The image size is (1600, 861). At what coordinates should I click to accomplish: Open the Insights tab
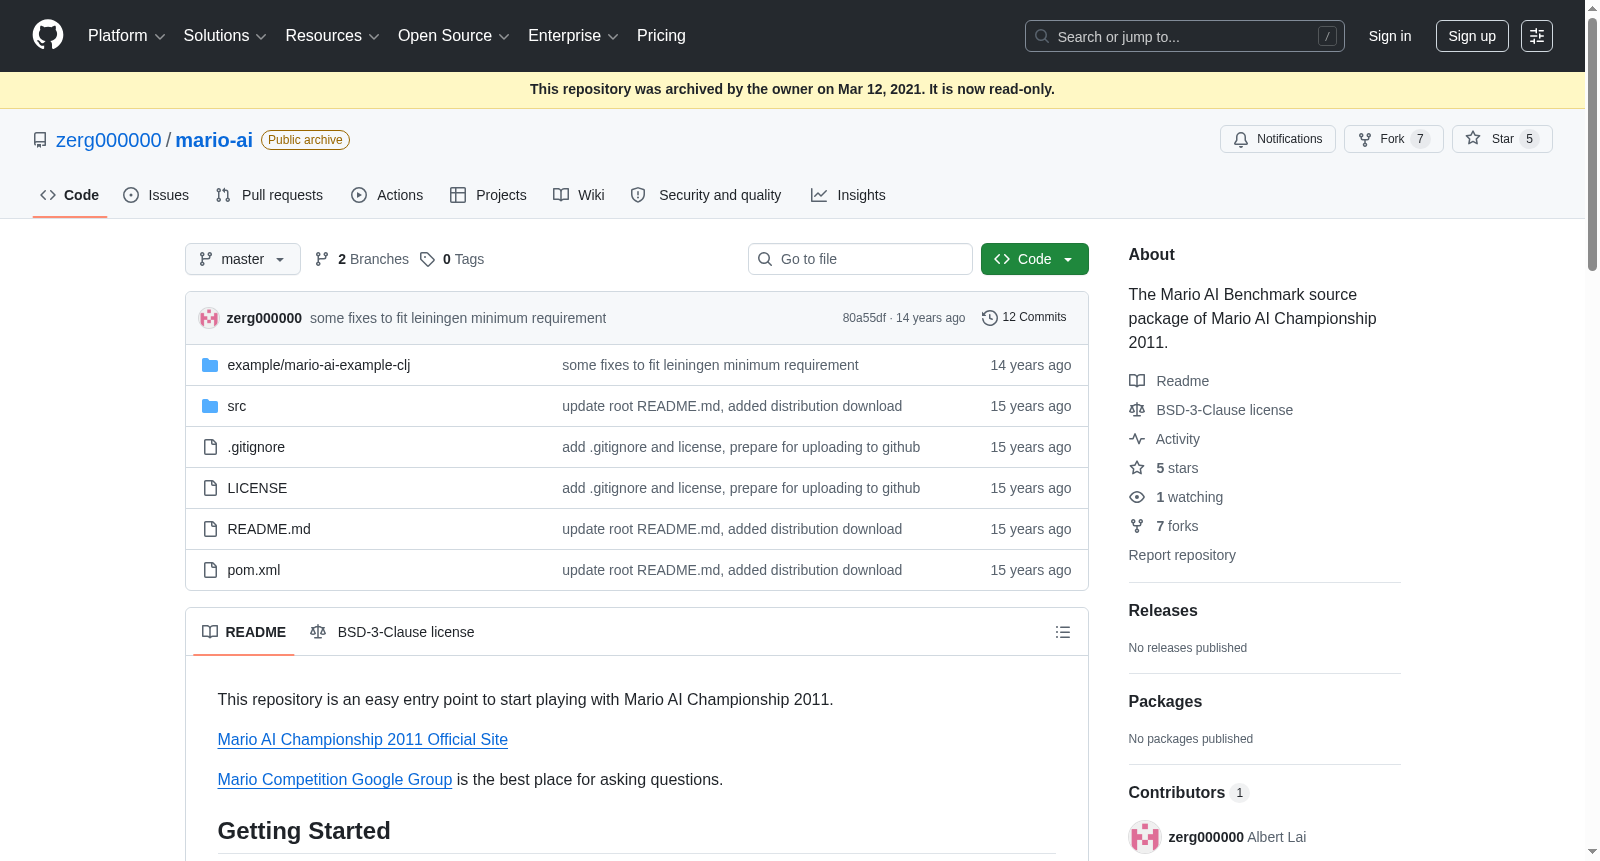(848, 195)
